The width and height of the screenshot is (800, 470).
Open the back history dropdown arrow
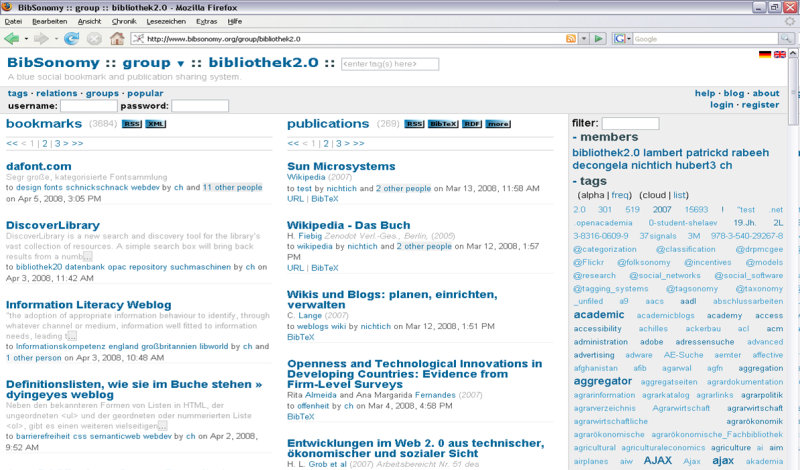[x=26, y=39]
